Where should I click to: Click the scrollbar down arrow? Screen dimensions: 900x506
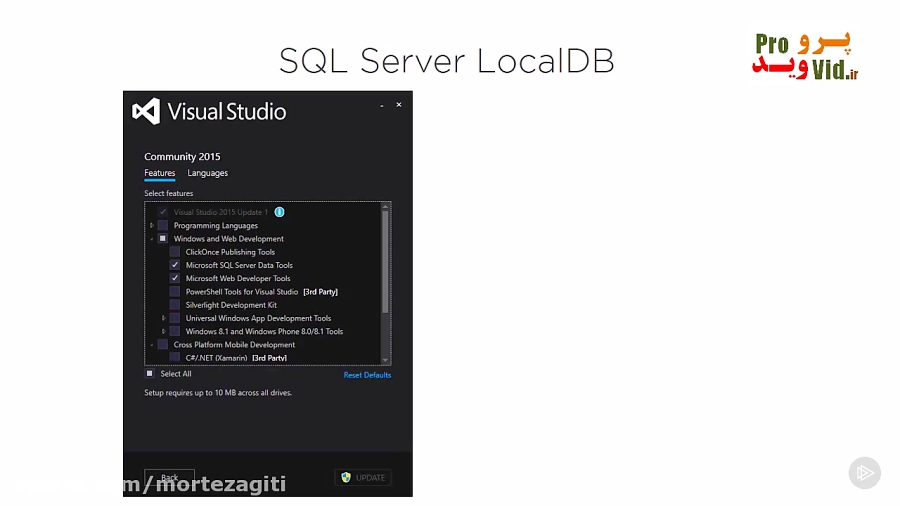[x=385, y=360]
